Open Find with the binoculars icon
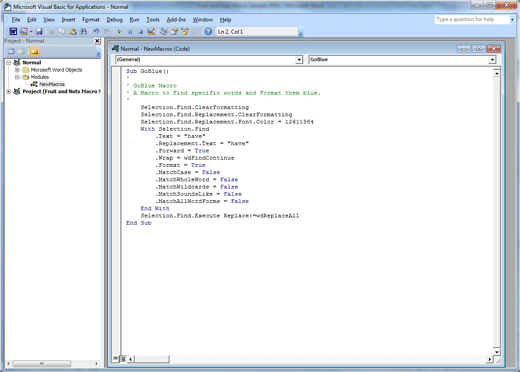 pos(83,32)
